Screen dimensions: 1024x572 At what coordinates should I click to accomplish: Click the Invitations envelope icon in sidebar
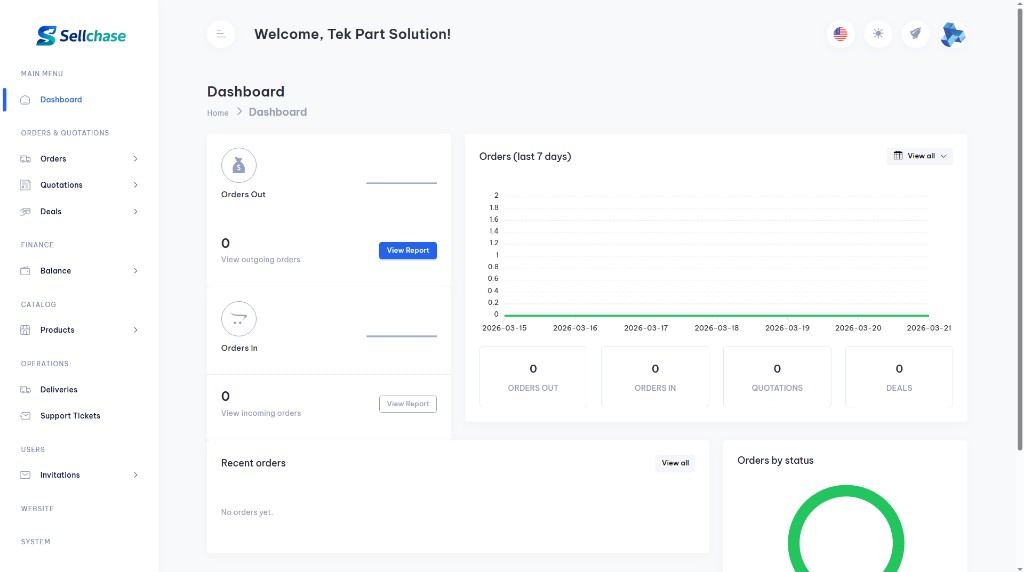(25, 475)
